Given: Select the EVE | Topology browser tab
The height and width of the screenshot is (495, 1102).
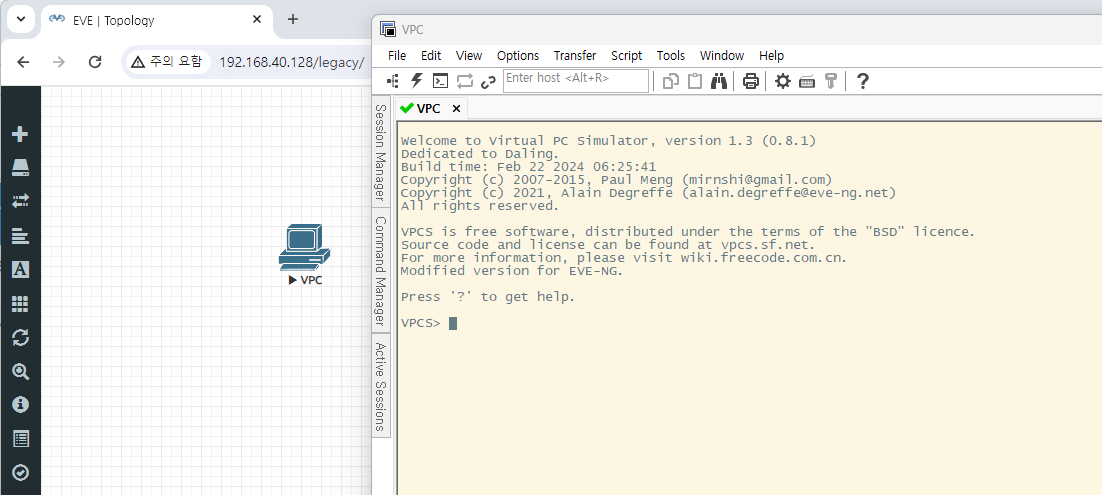Looking at the screenshot, I should [x=156, y=20].
